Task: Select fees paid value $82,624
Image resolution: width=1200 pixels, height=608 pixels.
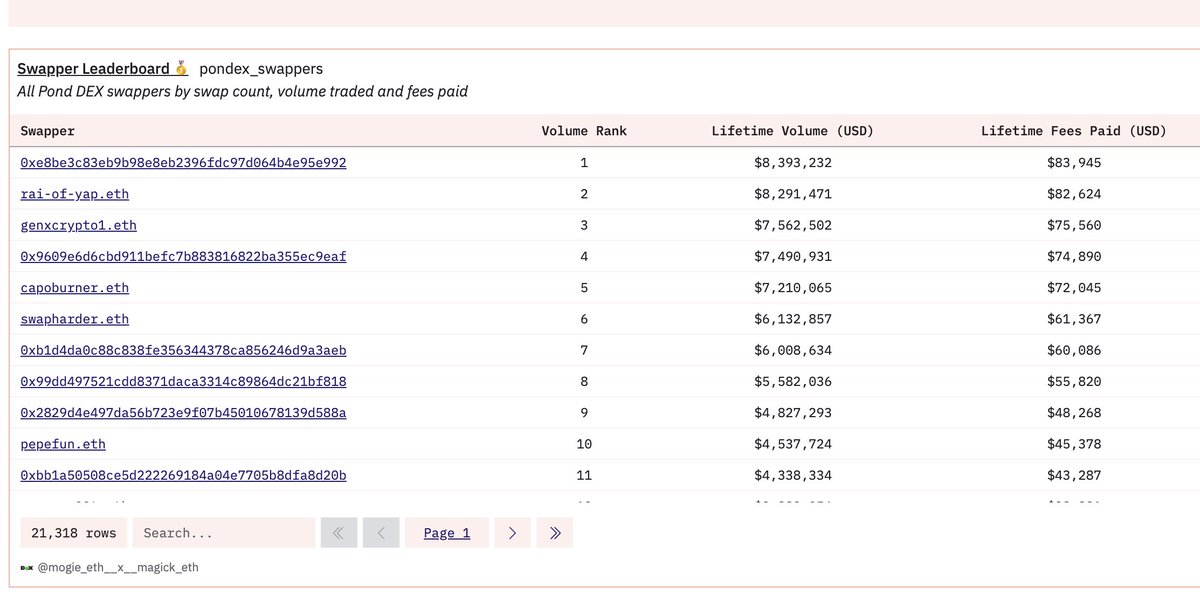Action: click(1074, 194)
